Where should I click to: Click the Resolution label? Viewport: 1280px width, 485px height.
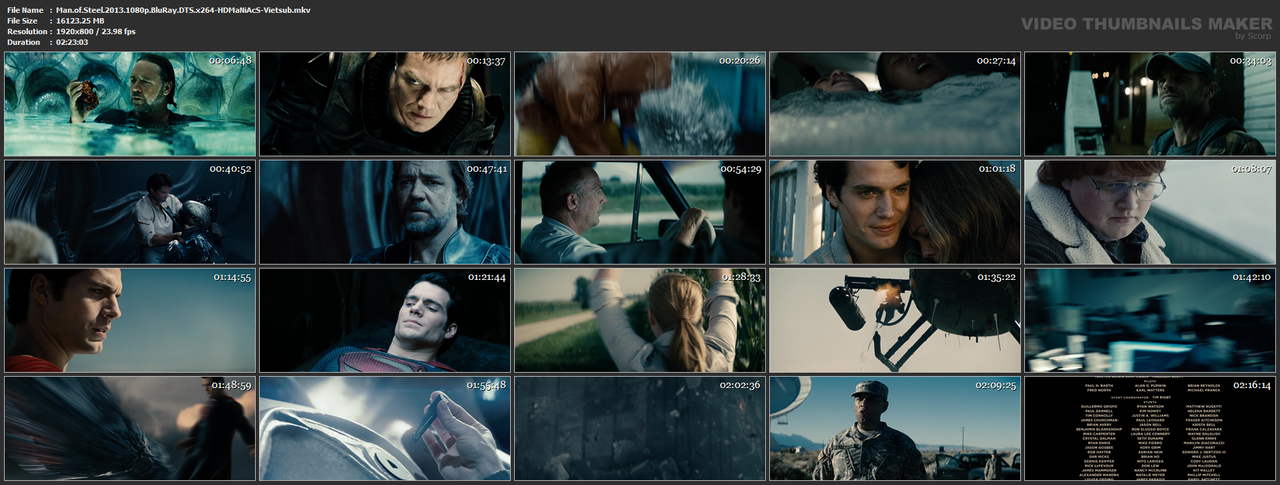pyautogui.click(x=26, y=31)
